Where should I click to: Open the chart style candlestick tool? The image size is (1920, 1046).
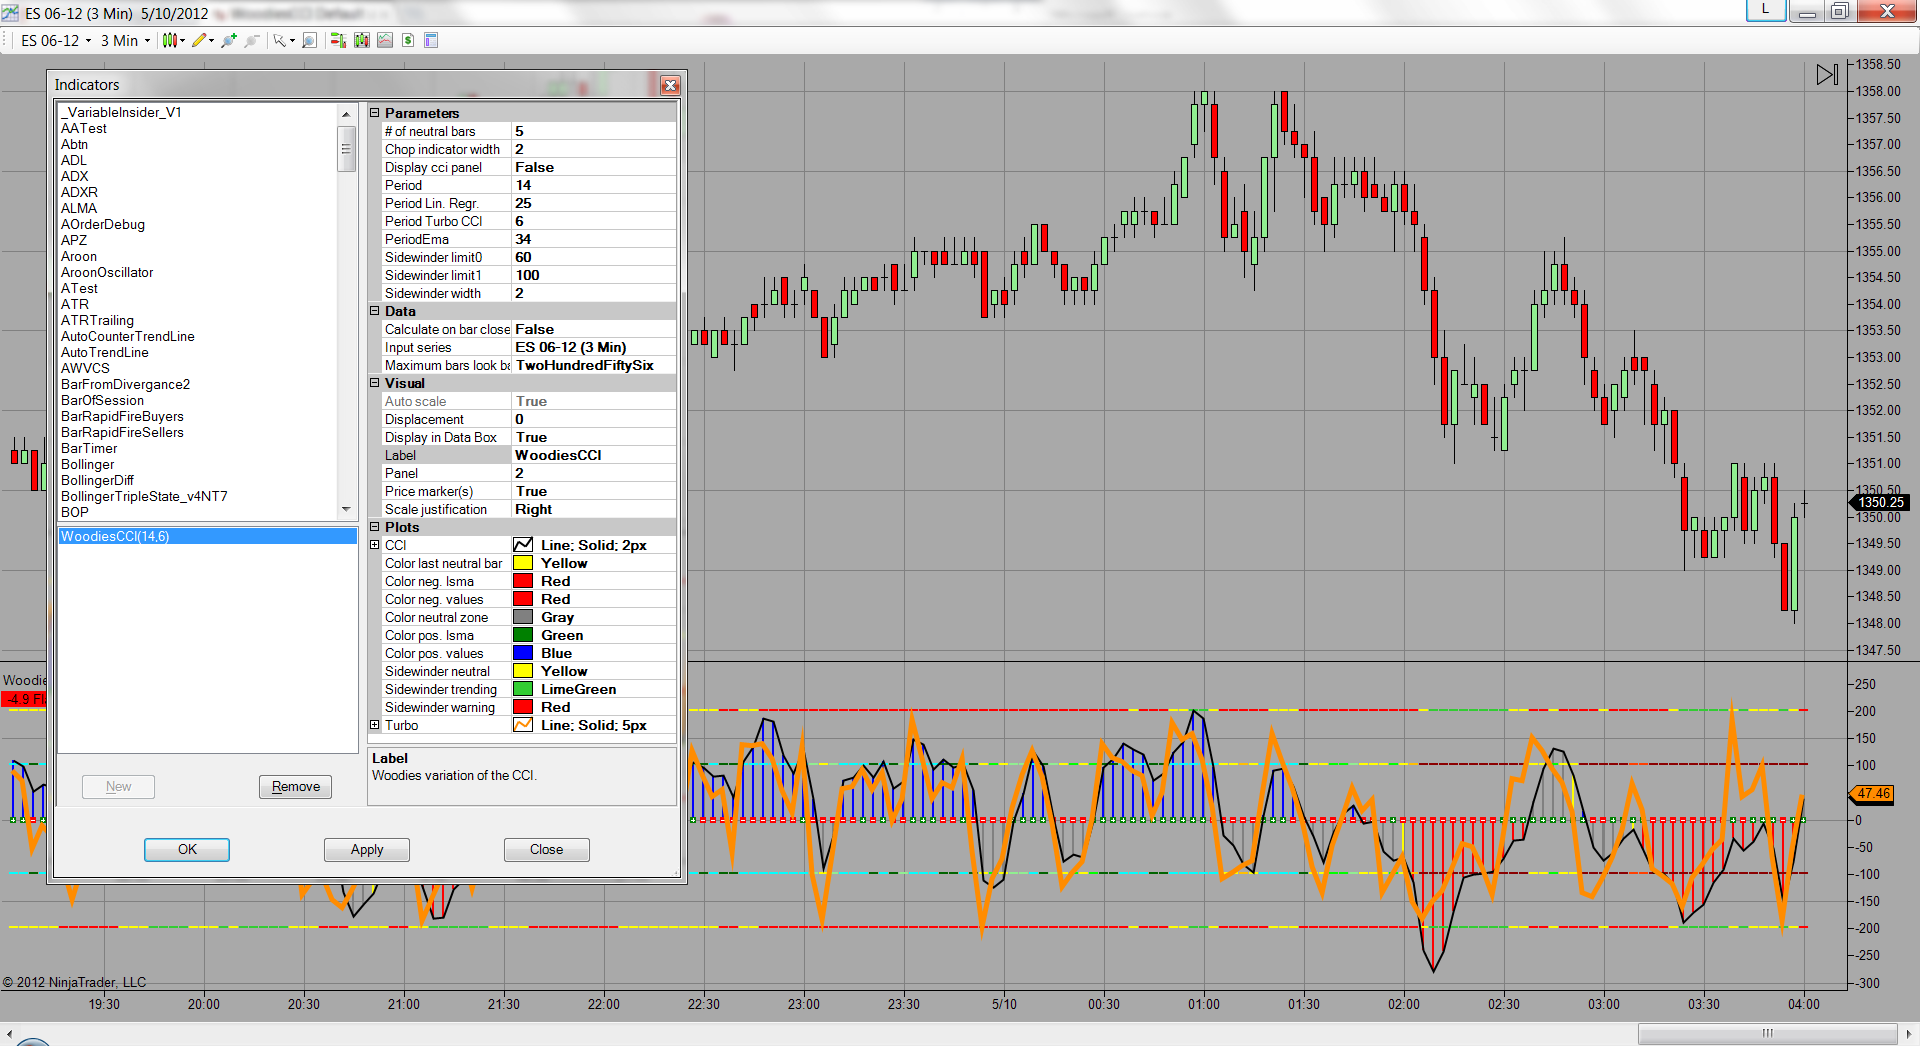point(169,40)
